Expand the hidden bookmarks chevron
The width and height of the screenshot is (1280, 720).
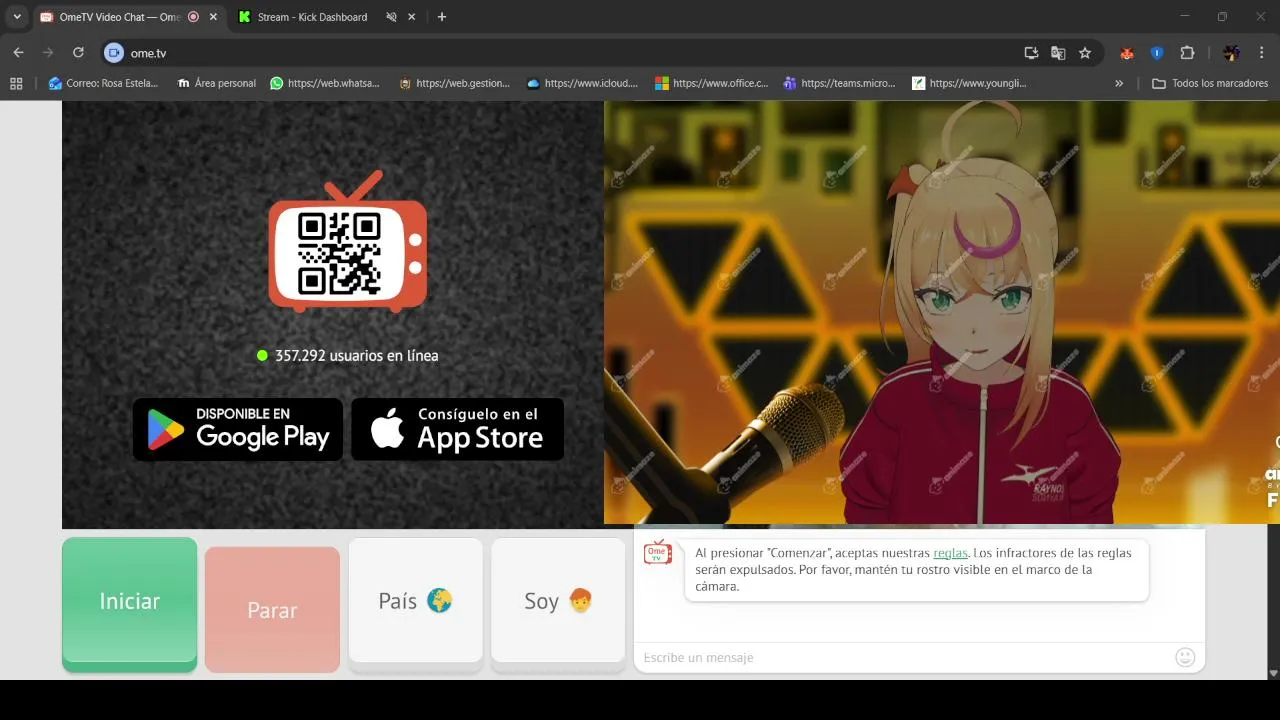pyautogui.click(x=1119, y=83)
